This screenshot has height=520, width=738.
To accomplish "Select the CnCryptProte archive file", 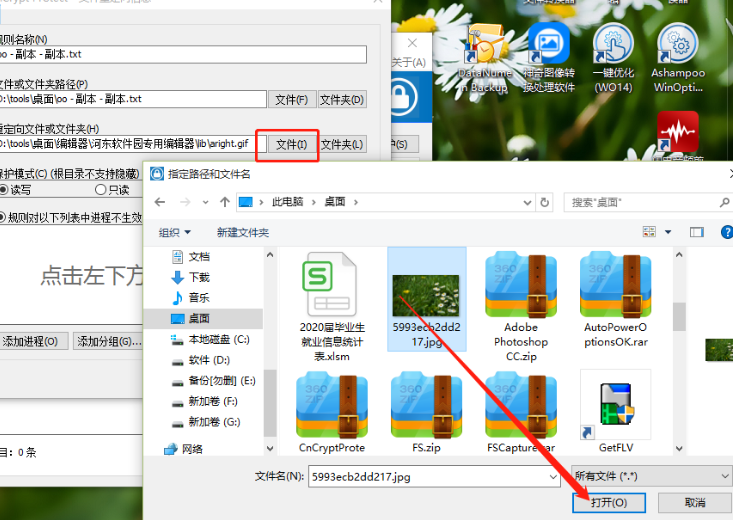I will [x=332, y=412].
